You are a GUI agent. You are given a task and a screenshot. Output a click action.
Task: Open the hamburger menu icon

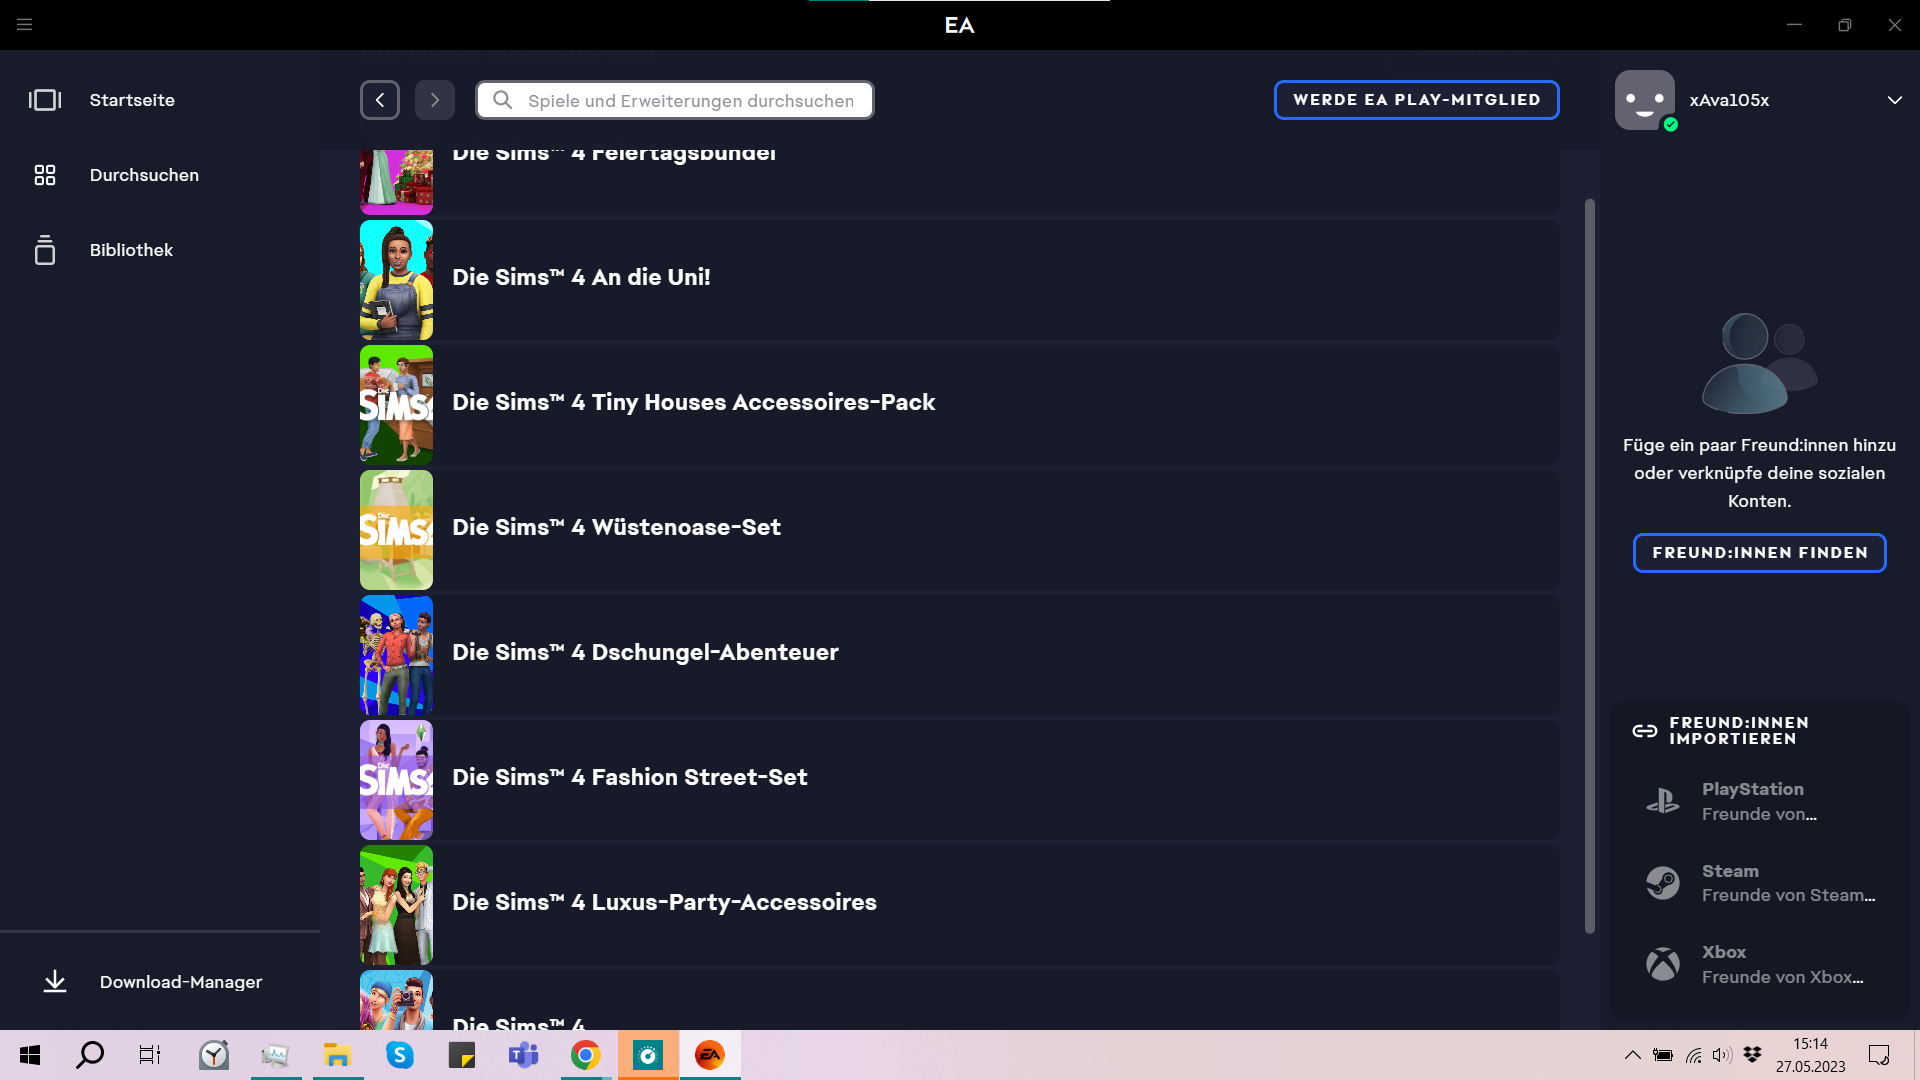coord(25,25)
